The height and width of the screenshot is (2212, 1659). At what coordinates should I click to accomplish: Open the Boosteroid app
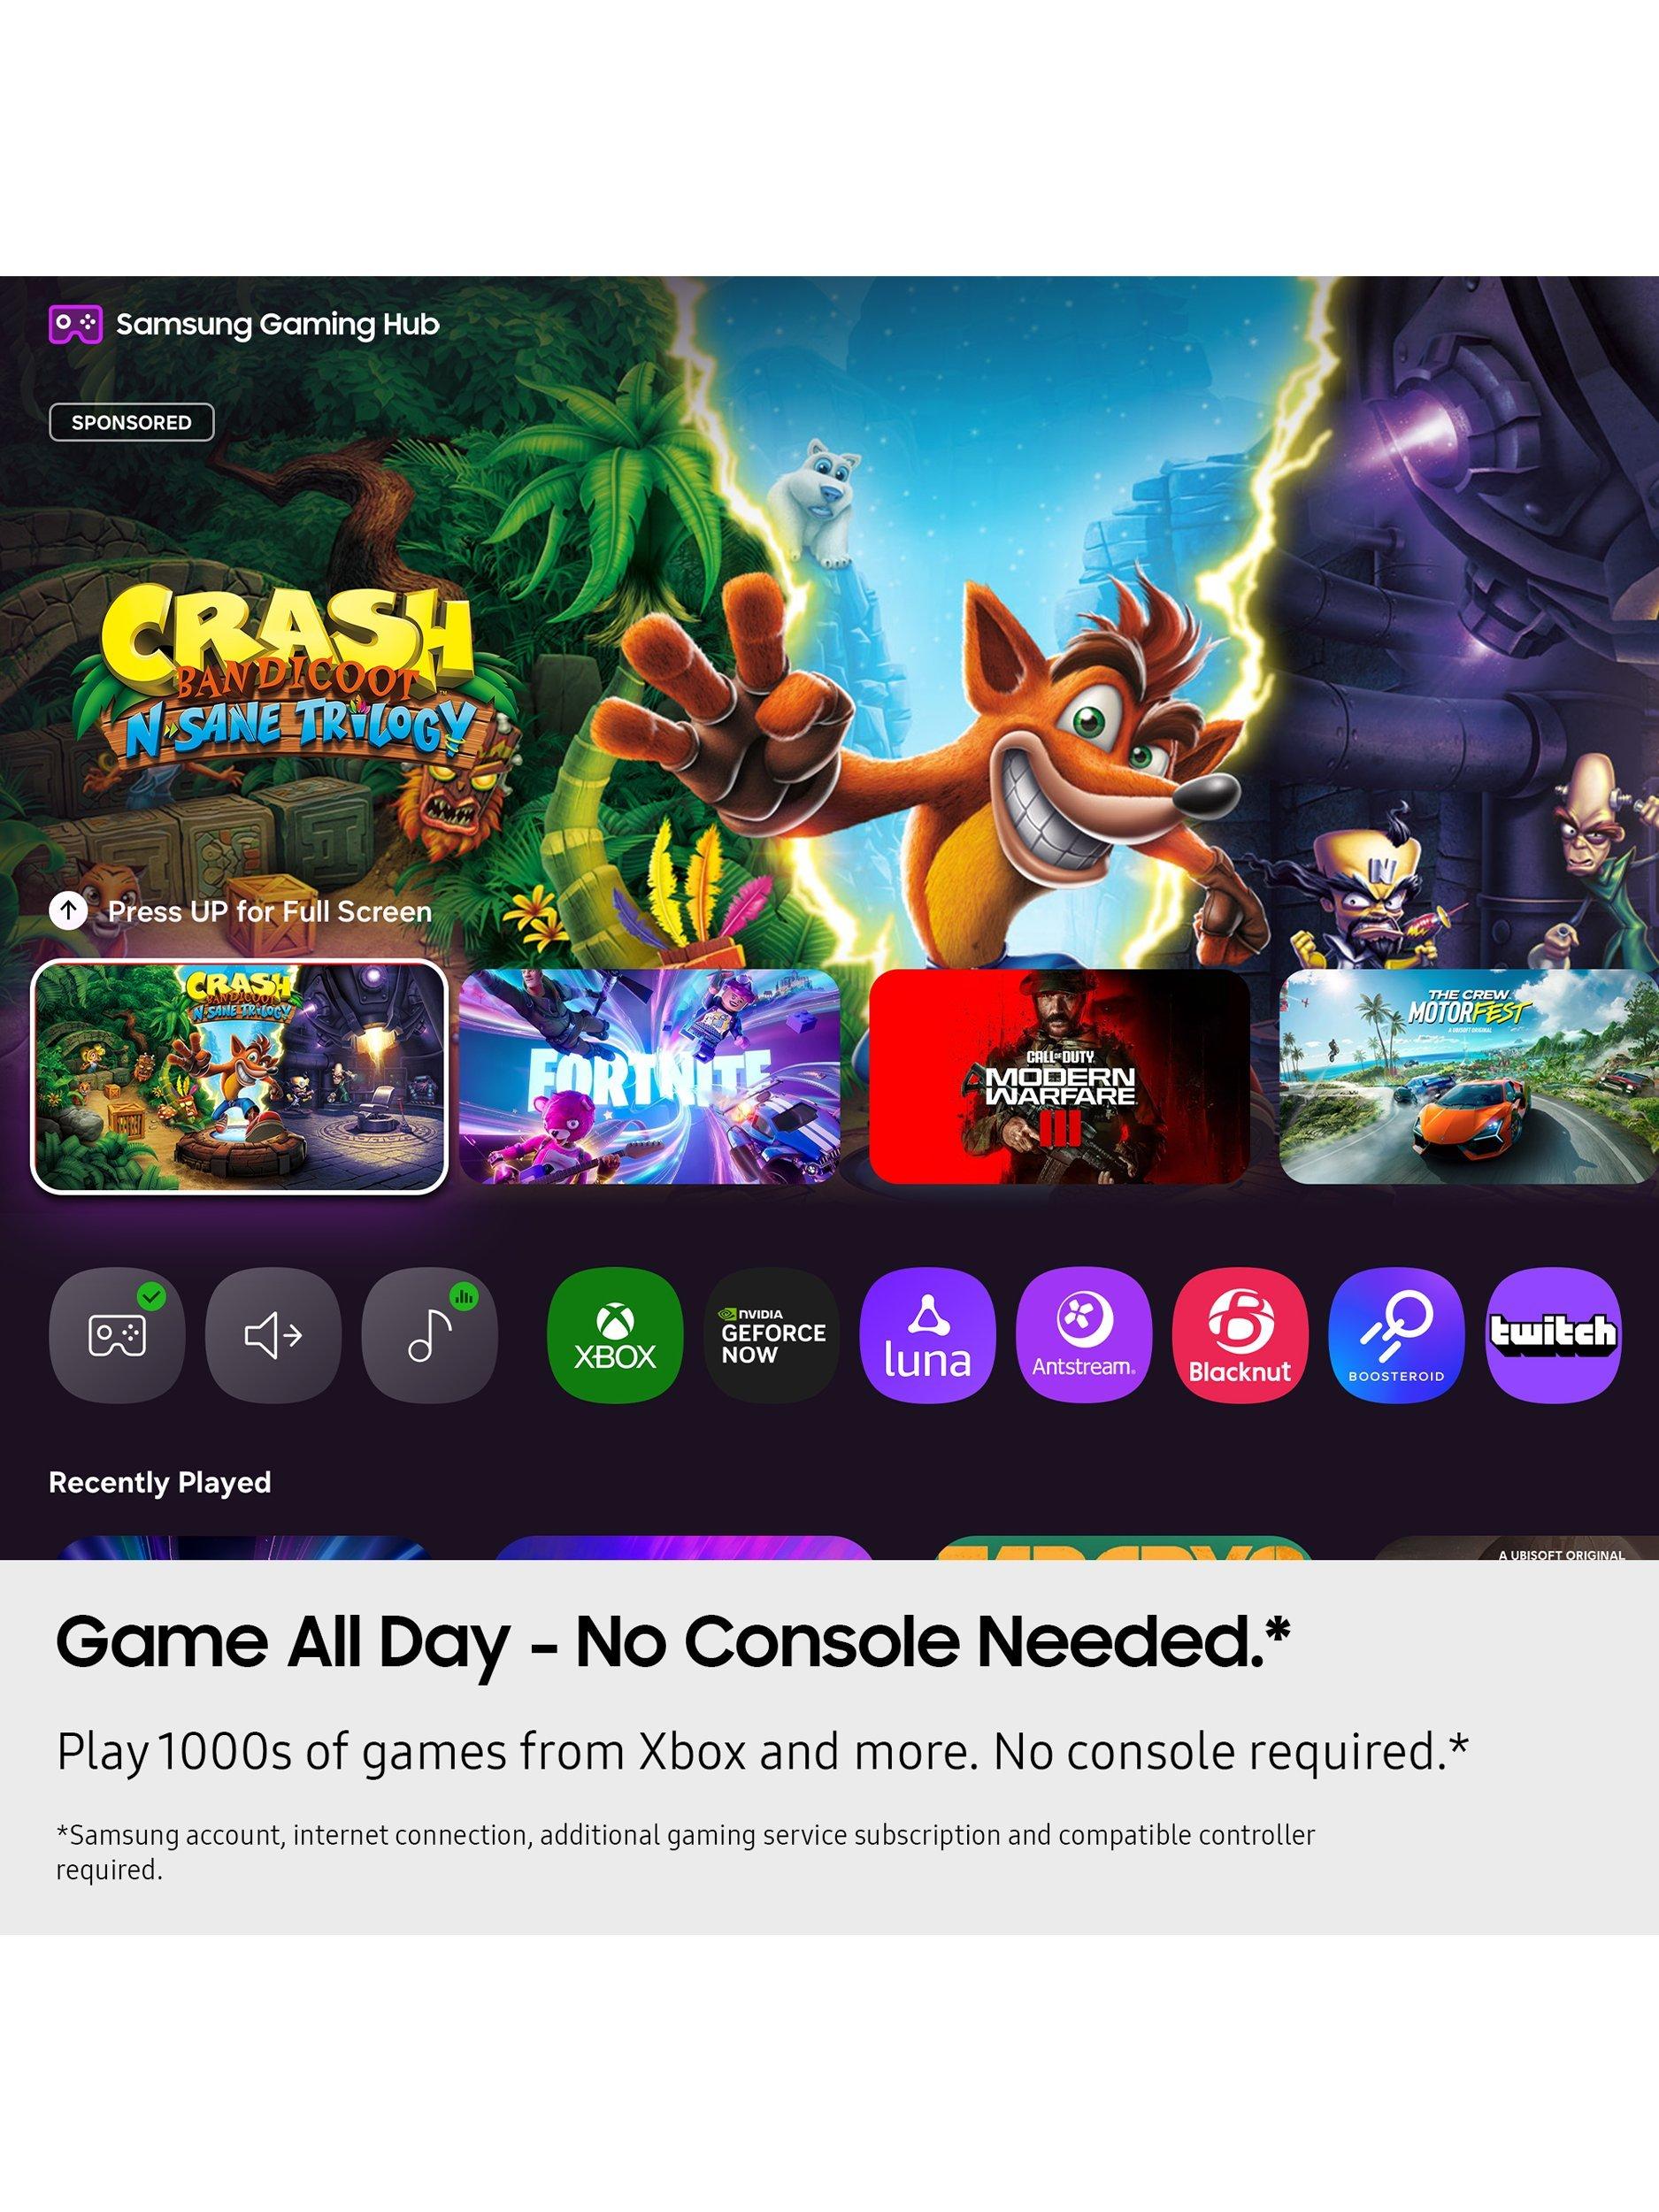click(x=1396, y=1335)
